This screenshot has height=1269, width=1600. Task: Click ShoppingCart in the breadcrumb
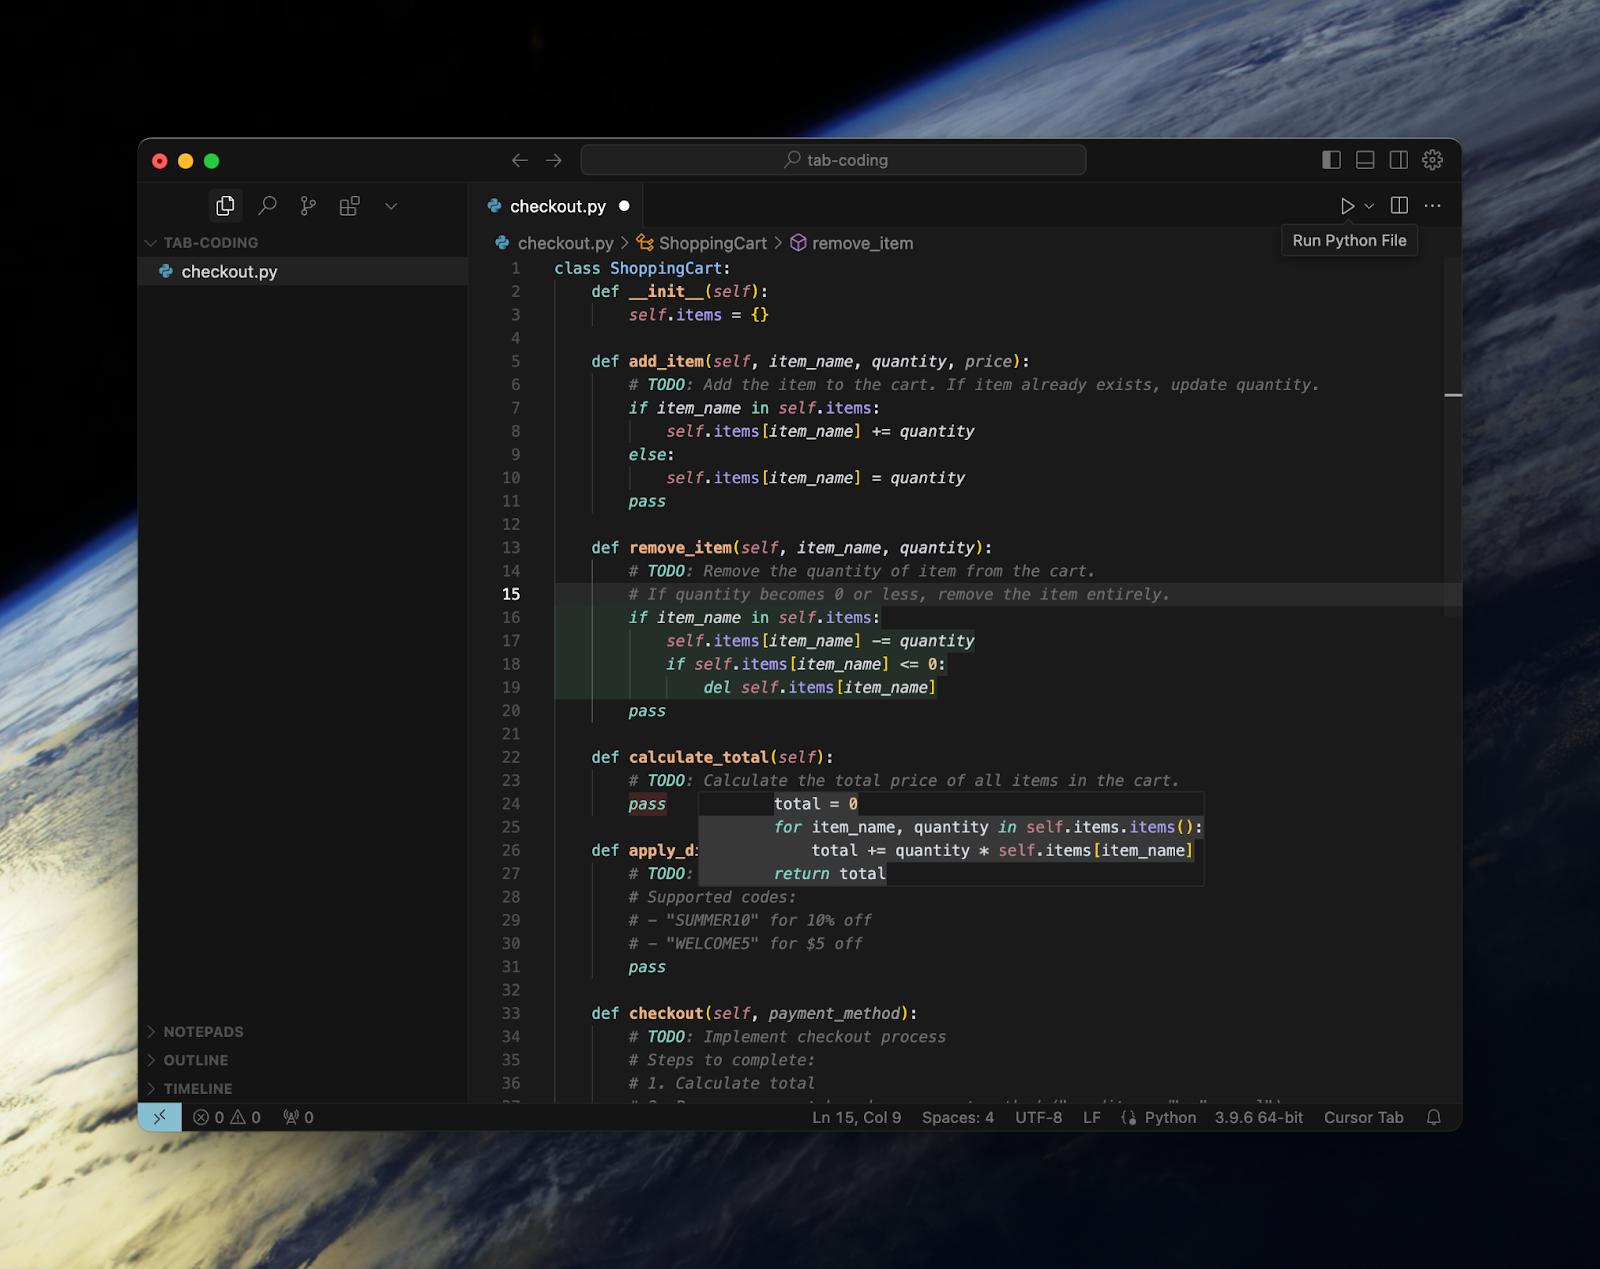713,243
